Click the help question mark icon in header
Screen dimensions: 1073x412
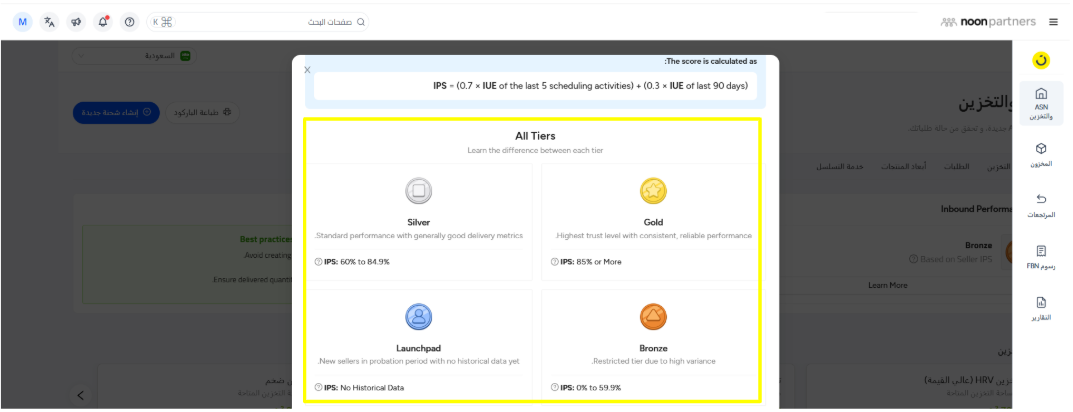point(129,21)
